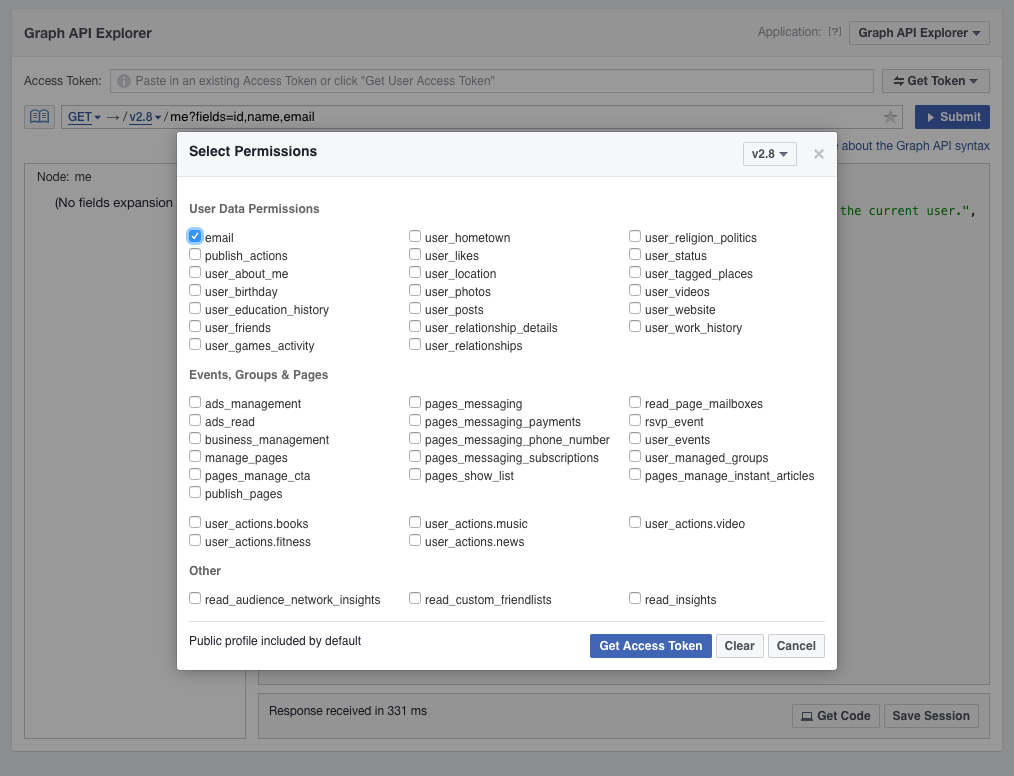Tick the user_posts checkbox
The width and height of the screenshot is (1014, 776).
pos(415,308)
